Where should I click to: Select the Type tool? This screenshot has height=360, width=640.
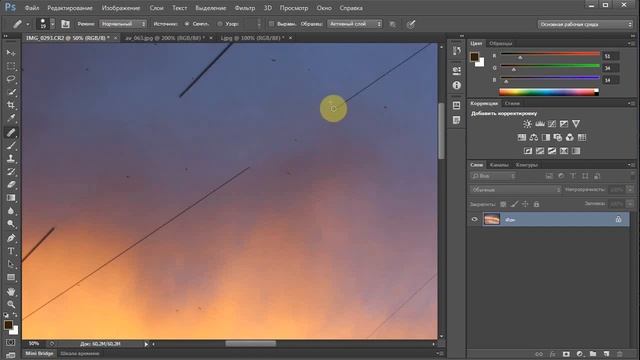11,251
